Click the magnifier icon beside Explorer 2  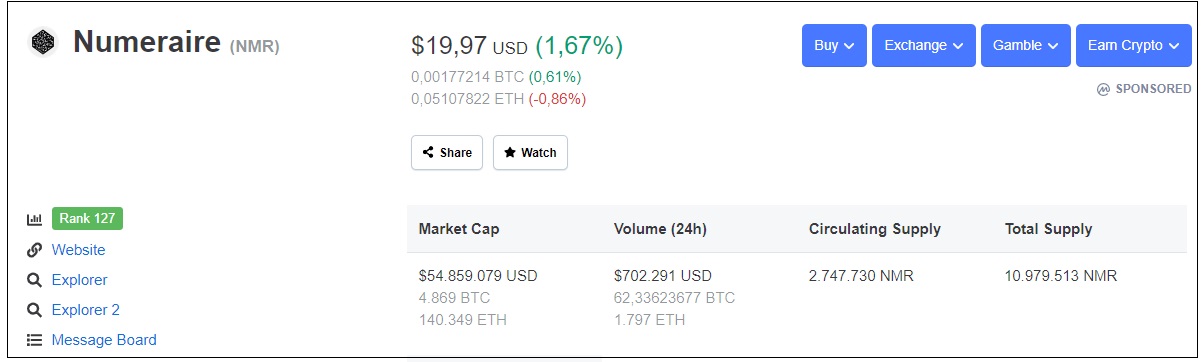coord(34,310)
